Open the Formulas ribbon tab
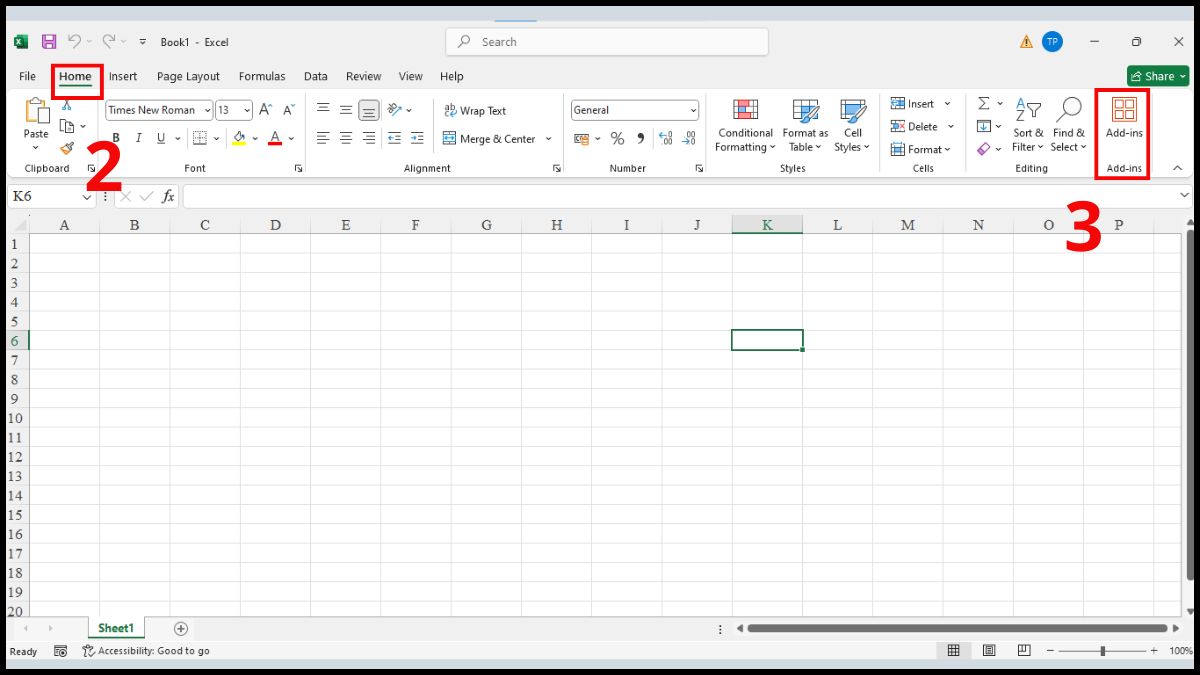Image resolution: width=1200 pixels, height=675 pixels. pyautogui.click(x=262, y=76)
